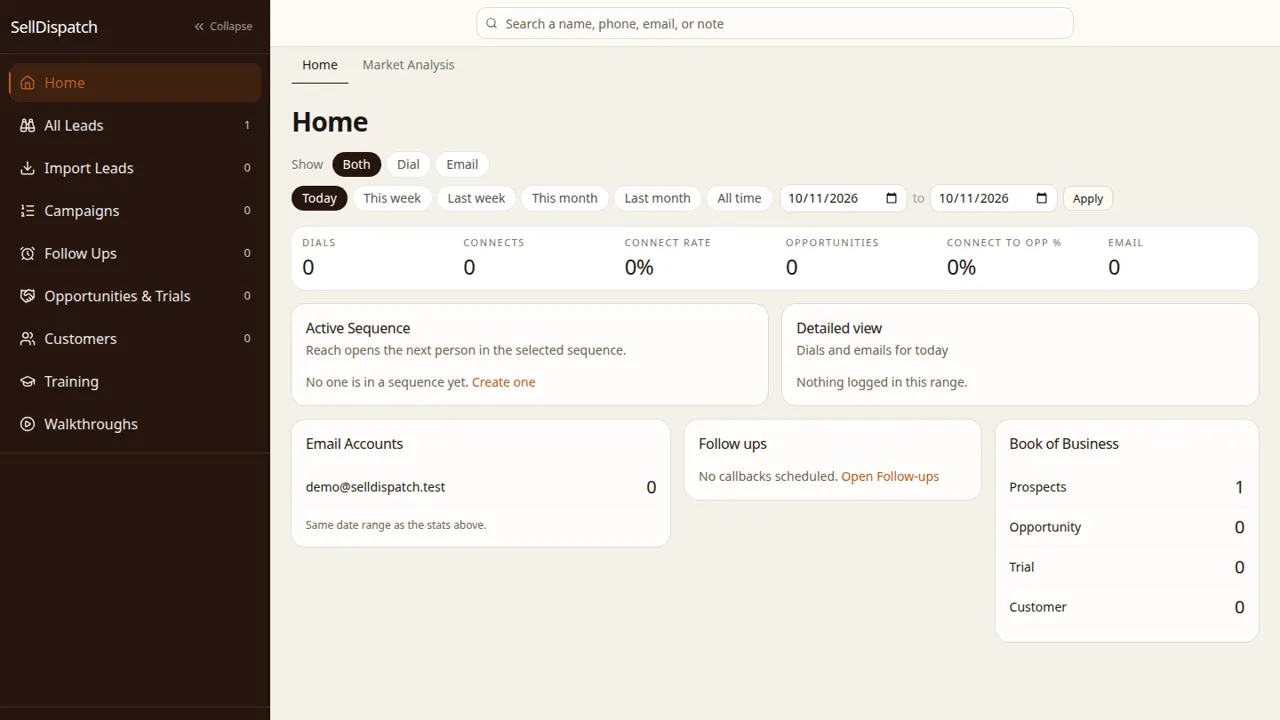Image resolution: width=1280 pixels, height=720 pixels.
Task: Open Walkthroughs in the sidebar
Action: coord(135,424)
